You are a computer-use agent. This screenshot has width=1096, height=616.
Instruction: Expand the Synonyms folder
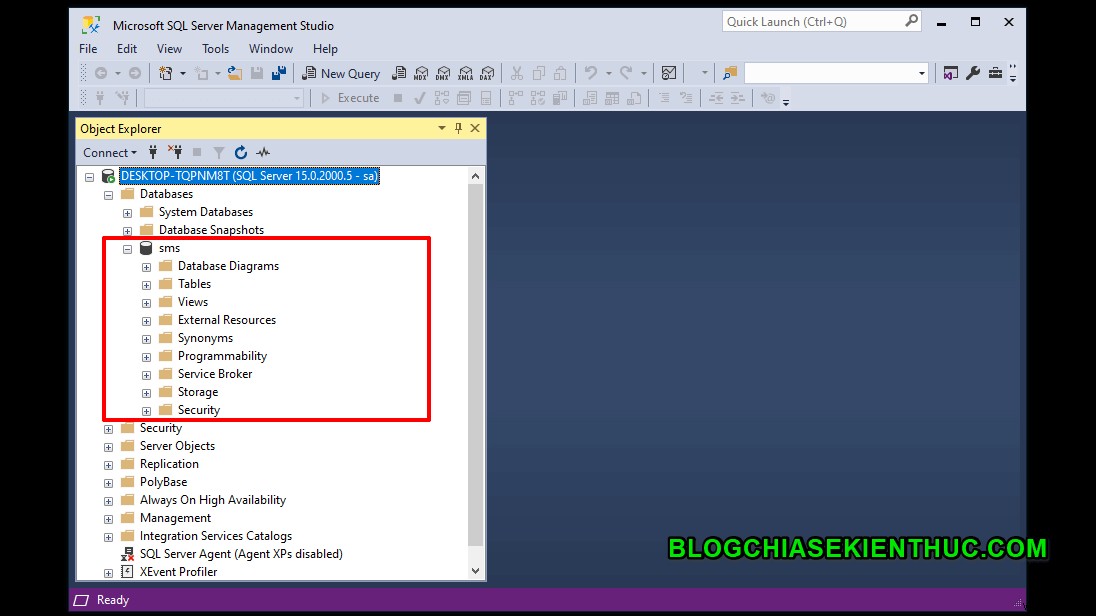click(146, 339)
